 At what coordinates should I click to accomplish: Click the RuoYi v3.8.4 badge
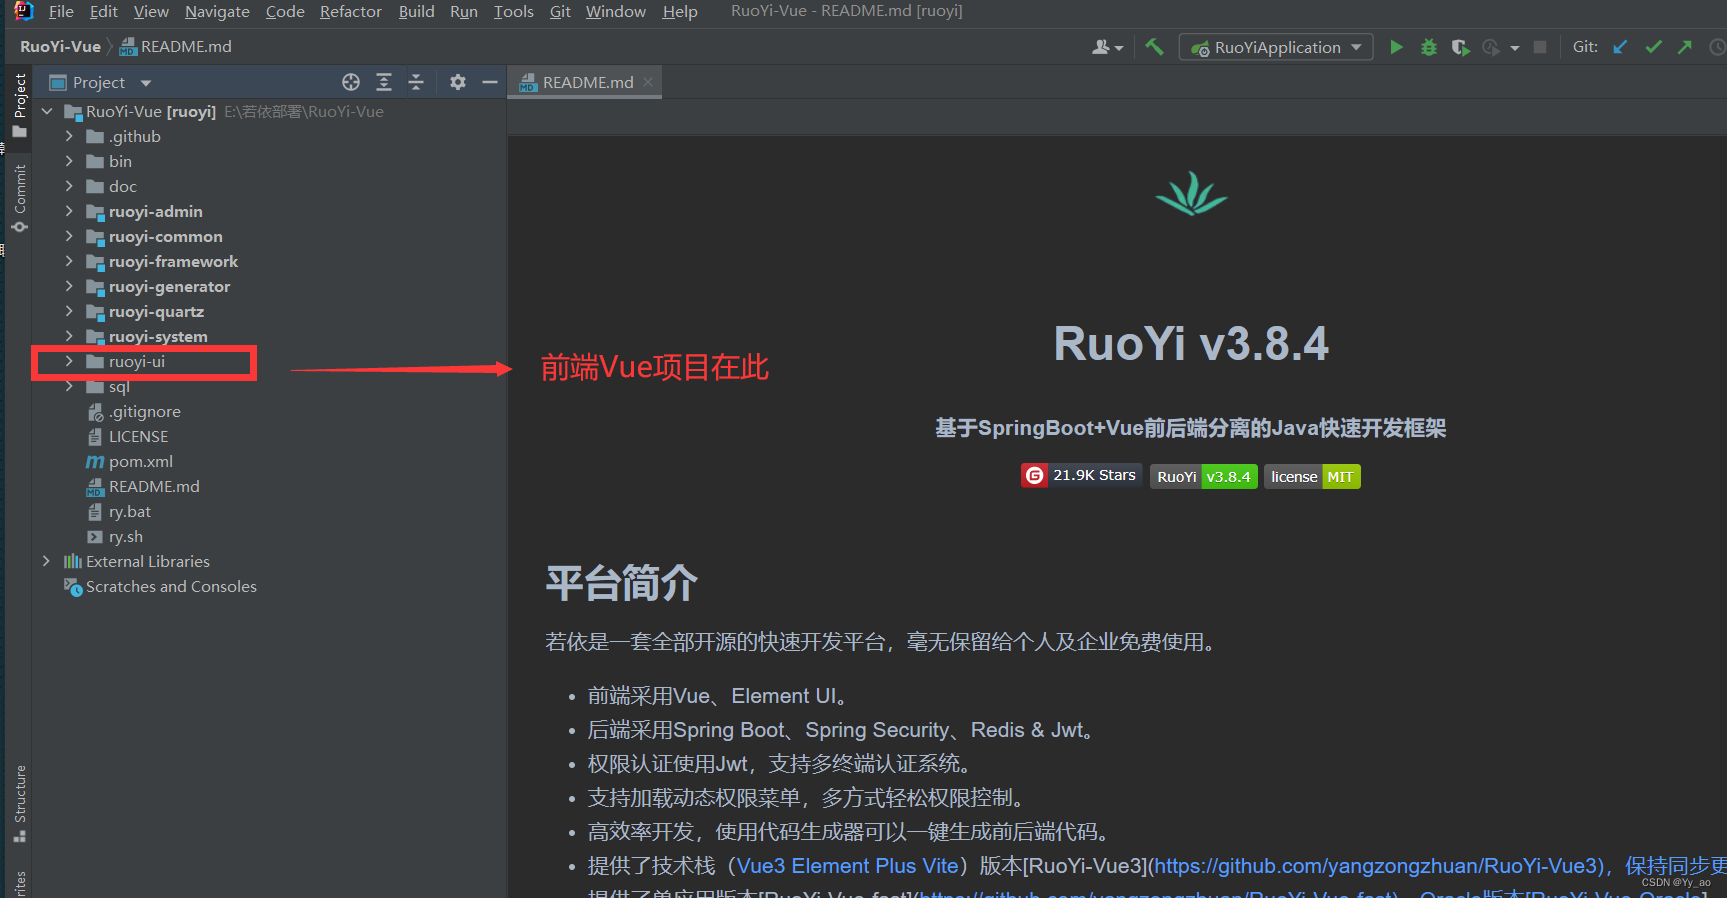[1204, 477]
